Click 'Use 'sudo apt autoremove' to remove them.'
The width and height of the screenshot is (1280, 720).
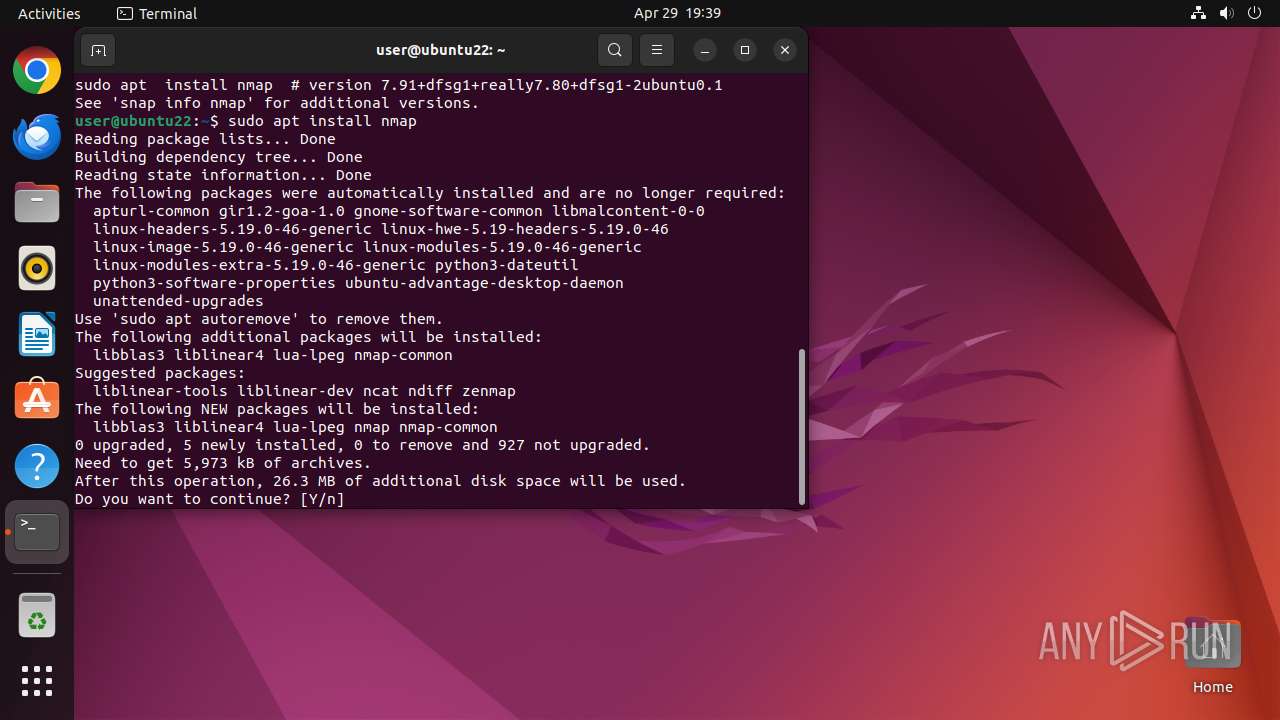[259, 319]
